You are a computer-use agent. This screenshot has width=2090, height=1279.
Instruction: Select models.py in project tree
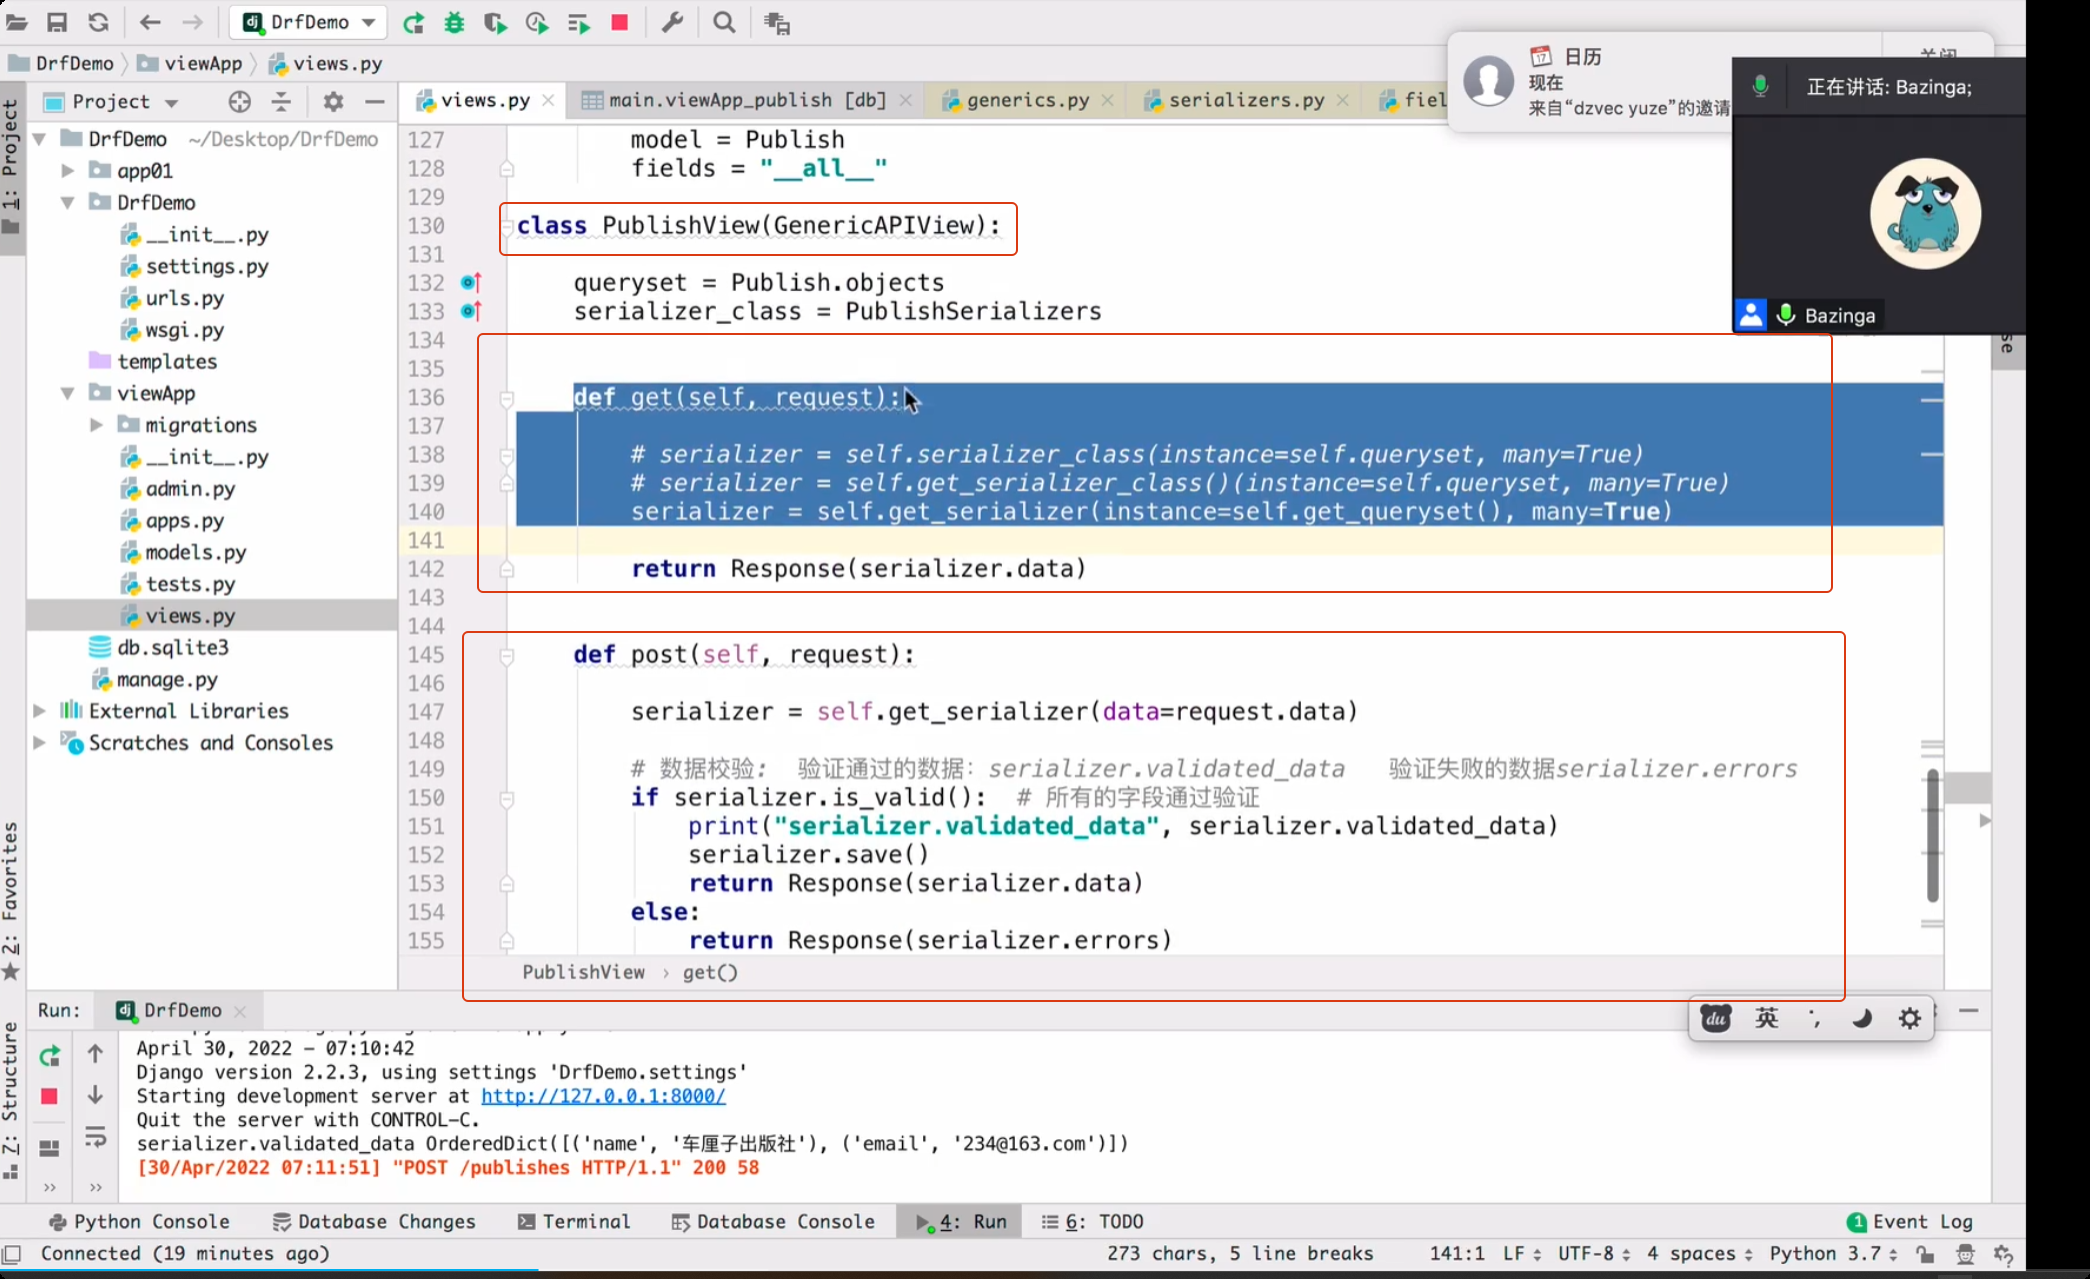(x=195, y=552)
